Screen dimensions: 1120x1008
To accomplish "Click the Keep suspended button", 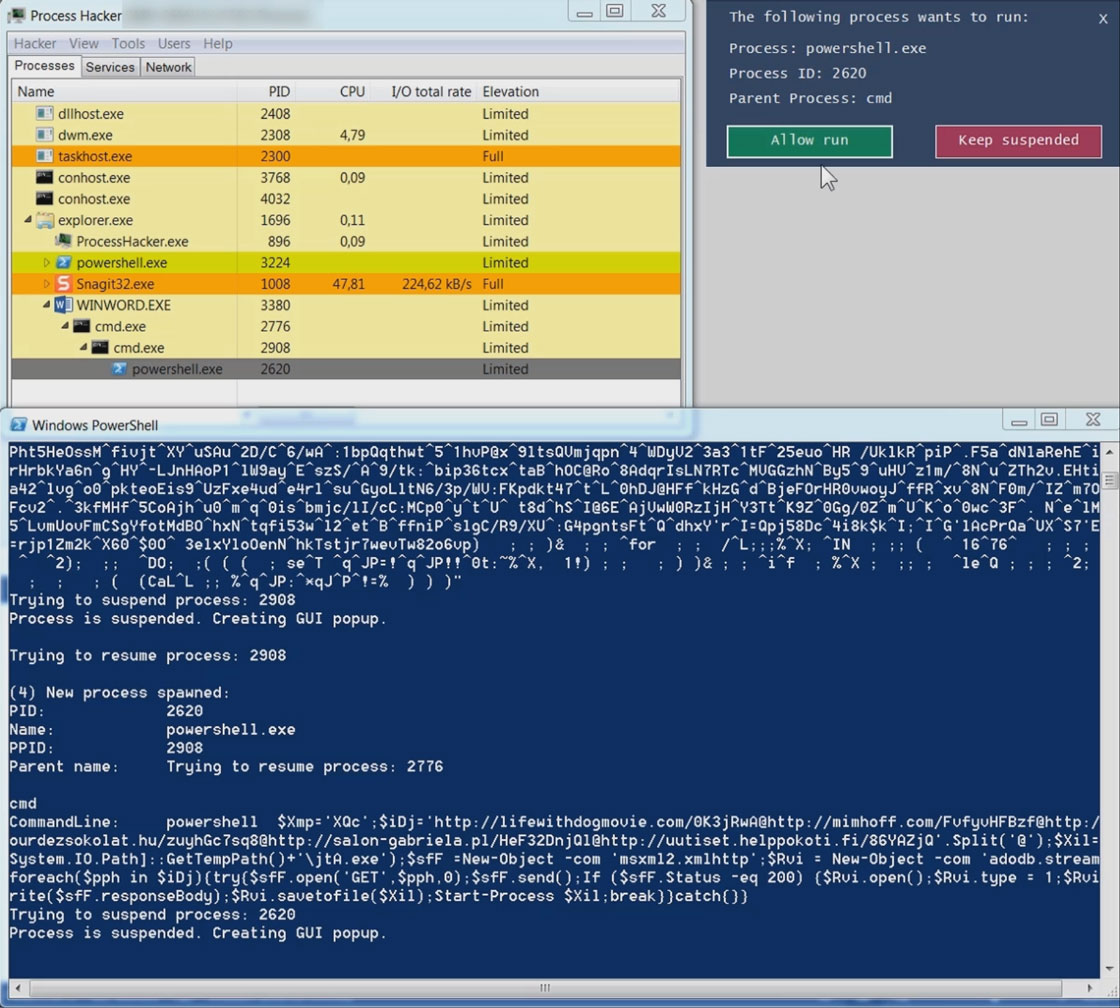I will (x=1018, y=141).
